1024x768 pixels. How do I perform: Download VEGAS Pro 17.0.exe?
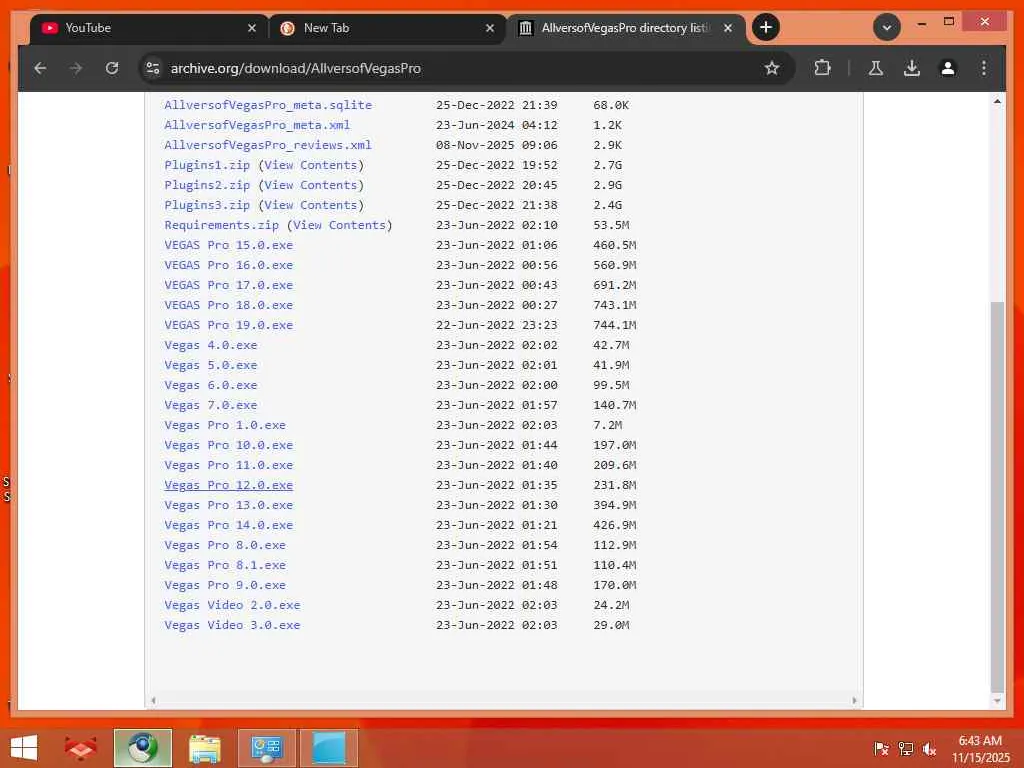[x=229, y=285]
